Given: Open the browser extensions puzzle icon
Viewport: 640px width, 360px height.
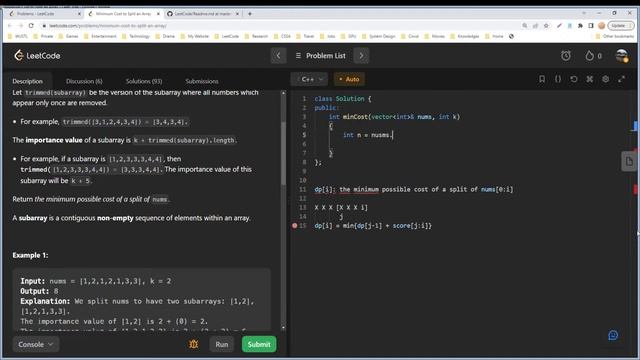Looking at the screenshot, I should pyautogui.click(x=580, y=25).
